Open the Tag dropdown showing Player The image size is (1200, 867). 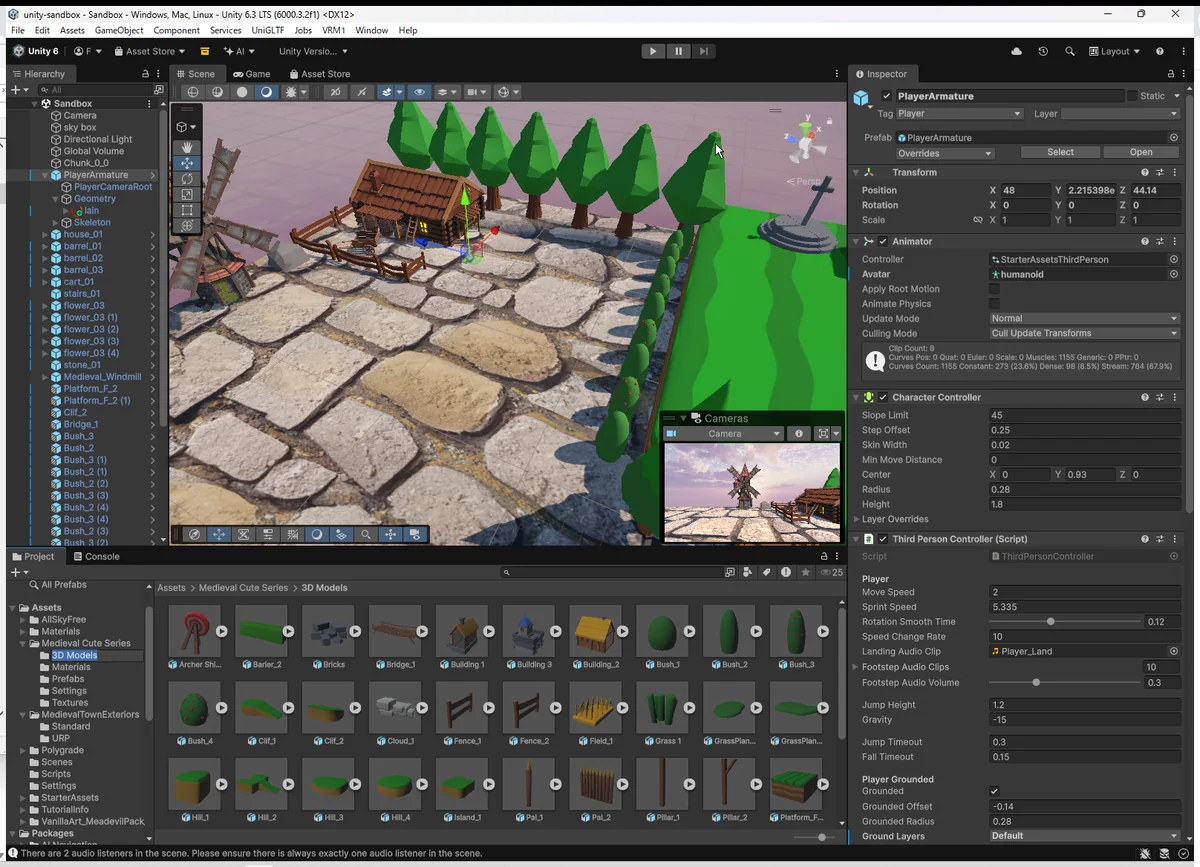click(959, 114)
